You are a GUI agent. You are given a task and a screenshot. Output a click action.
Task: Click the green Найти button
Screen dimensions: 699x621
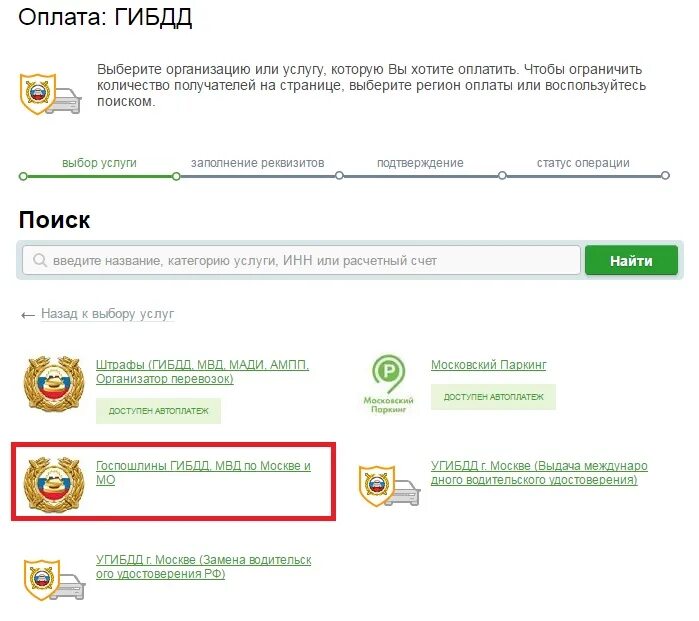tap(631, 260)
